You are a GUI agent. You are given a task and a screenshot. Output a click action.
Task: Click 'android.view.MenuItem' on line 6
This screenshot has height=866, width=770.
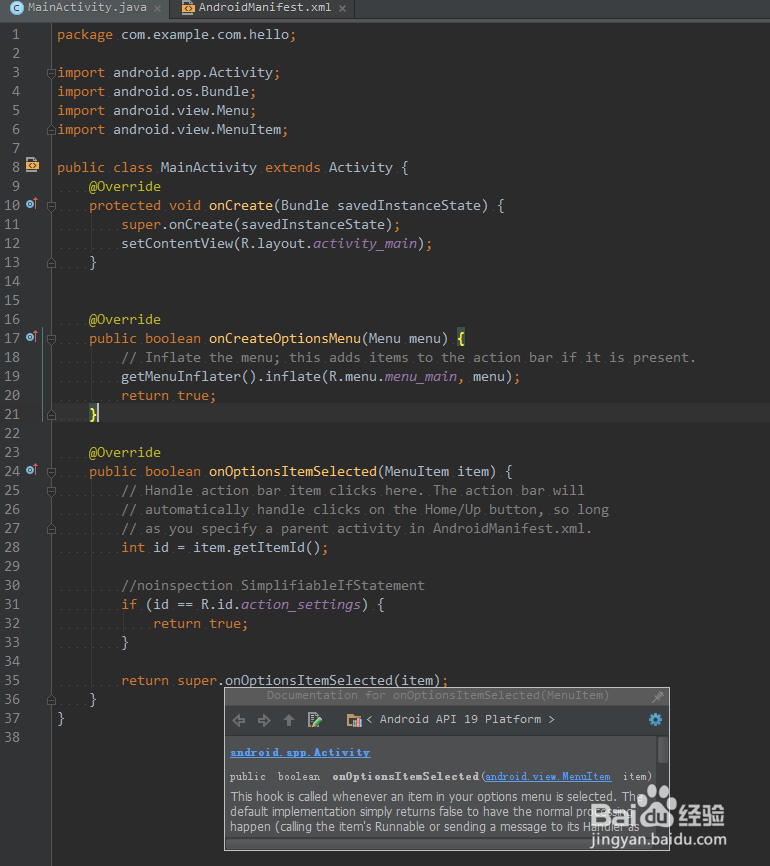coord(197,130)
